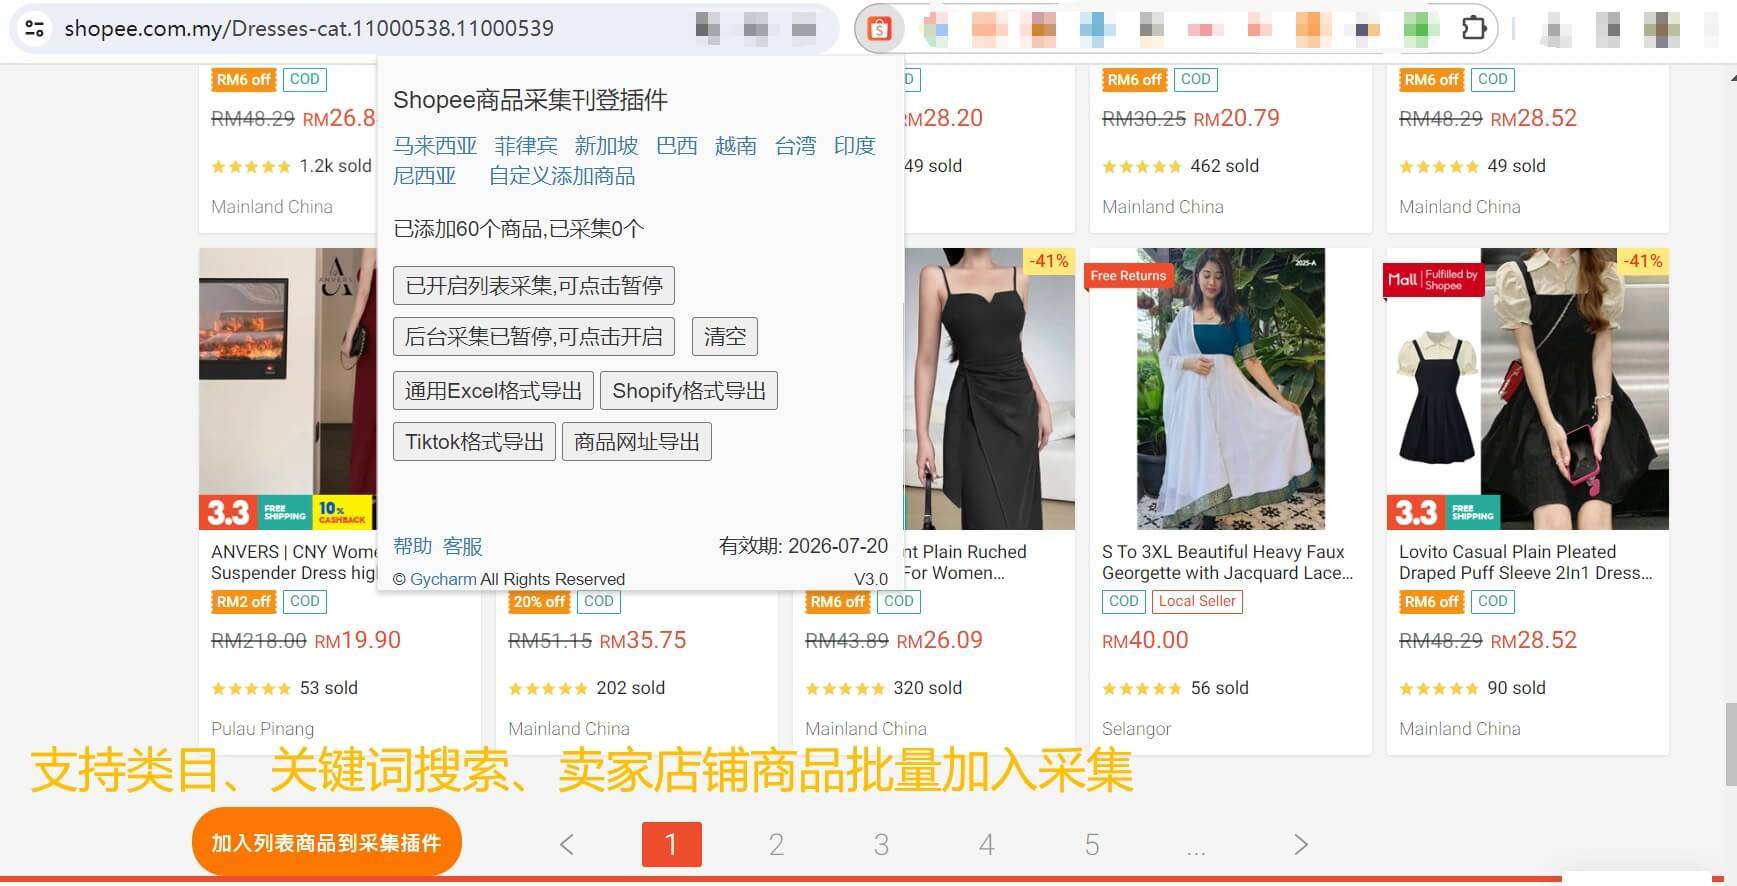
Task: Click the 202 sold rating row
Action: 587,688
